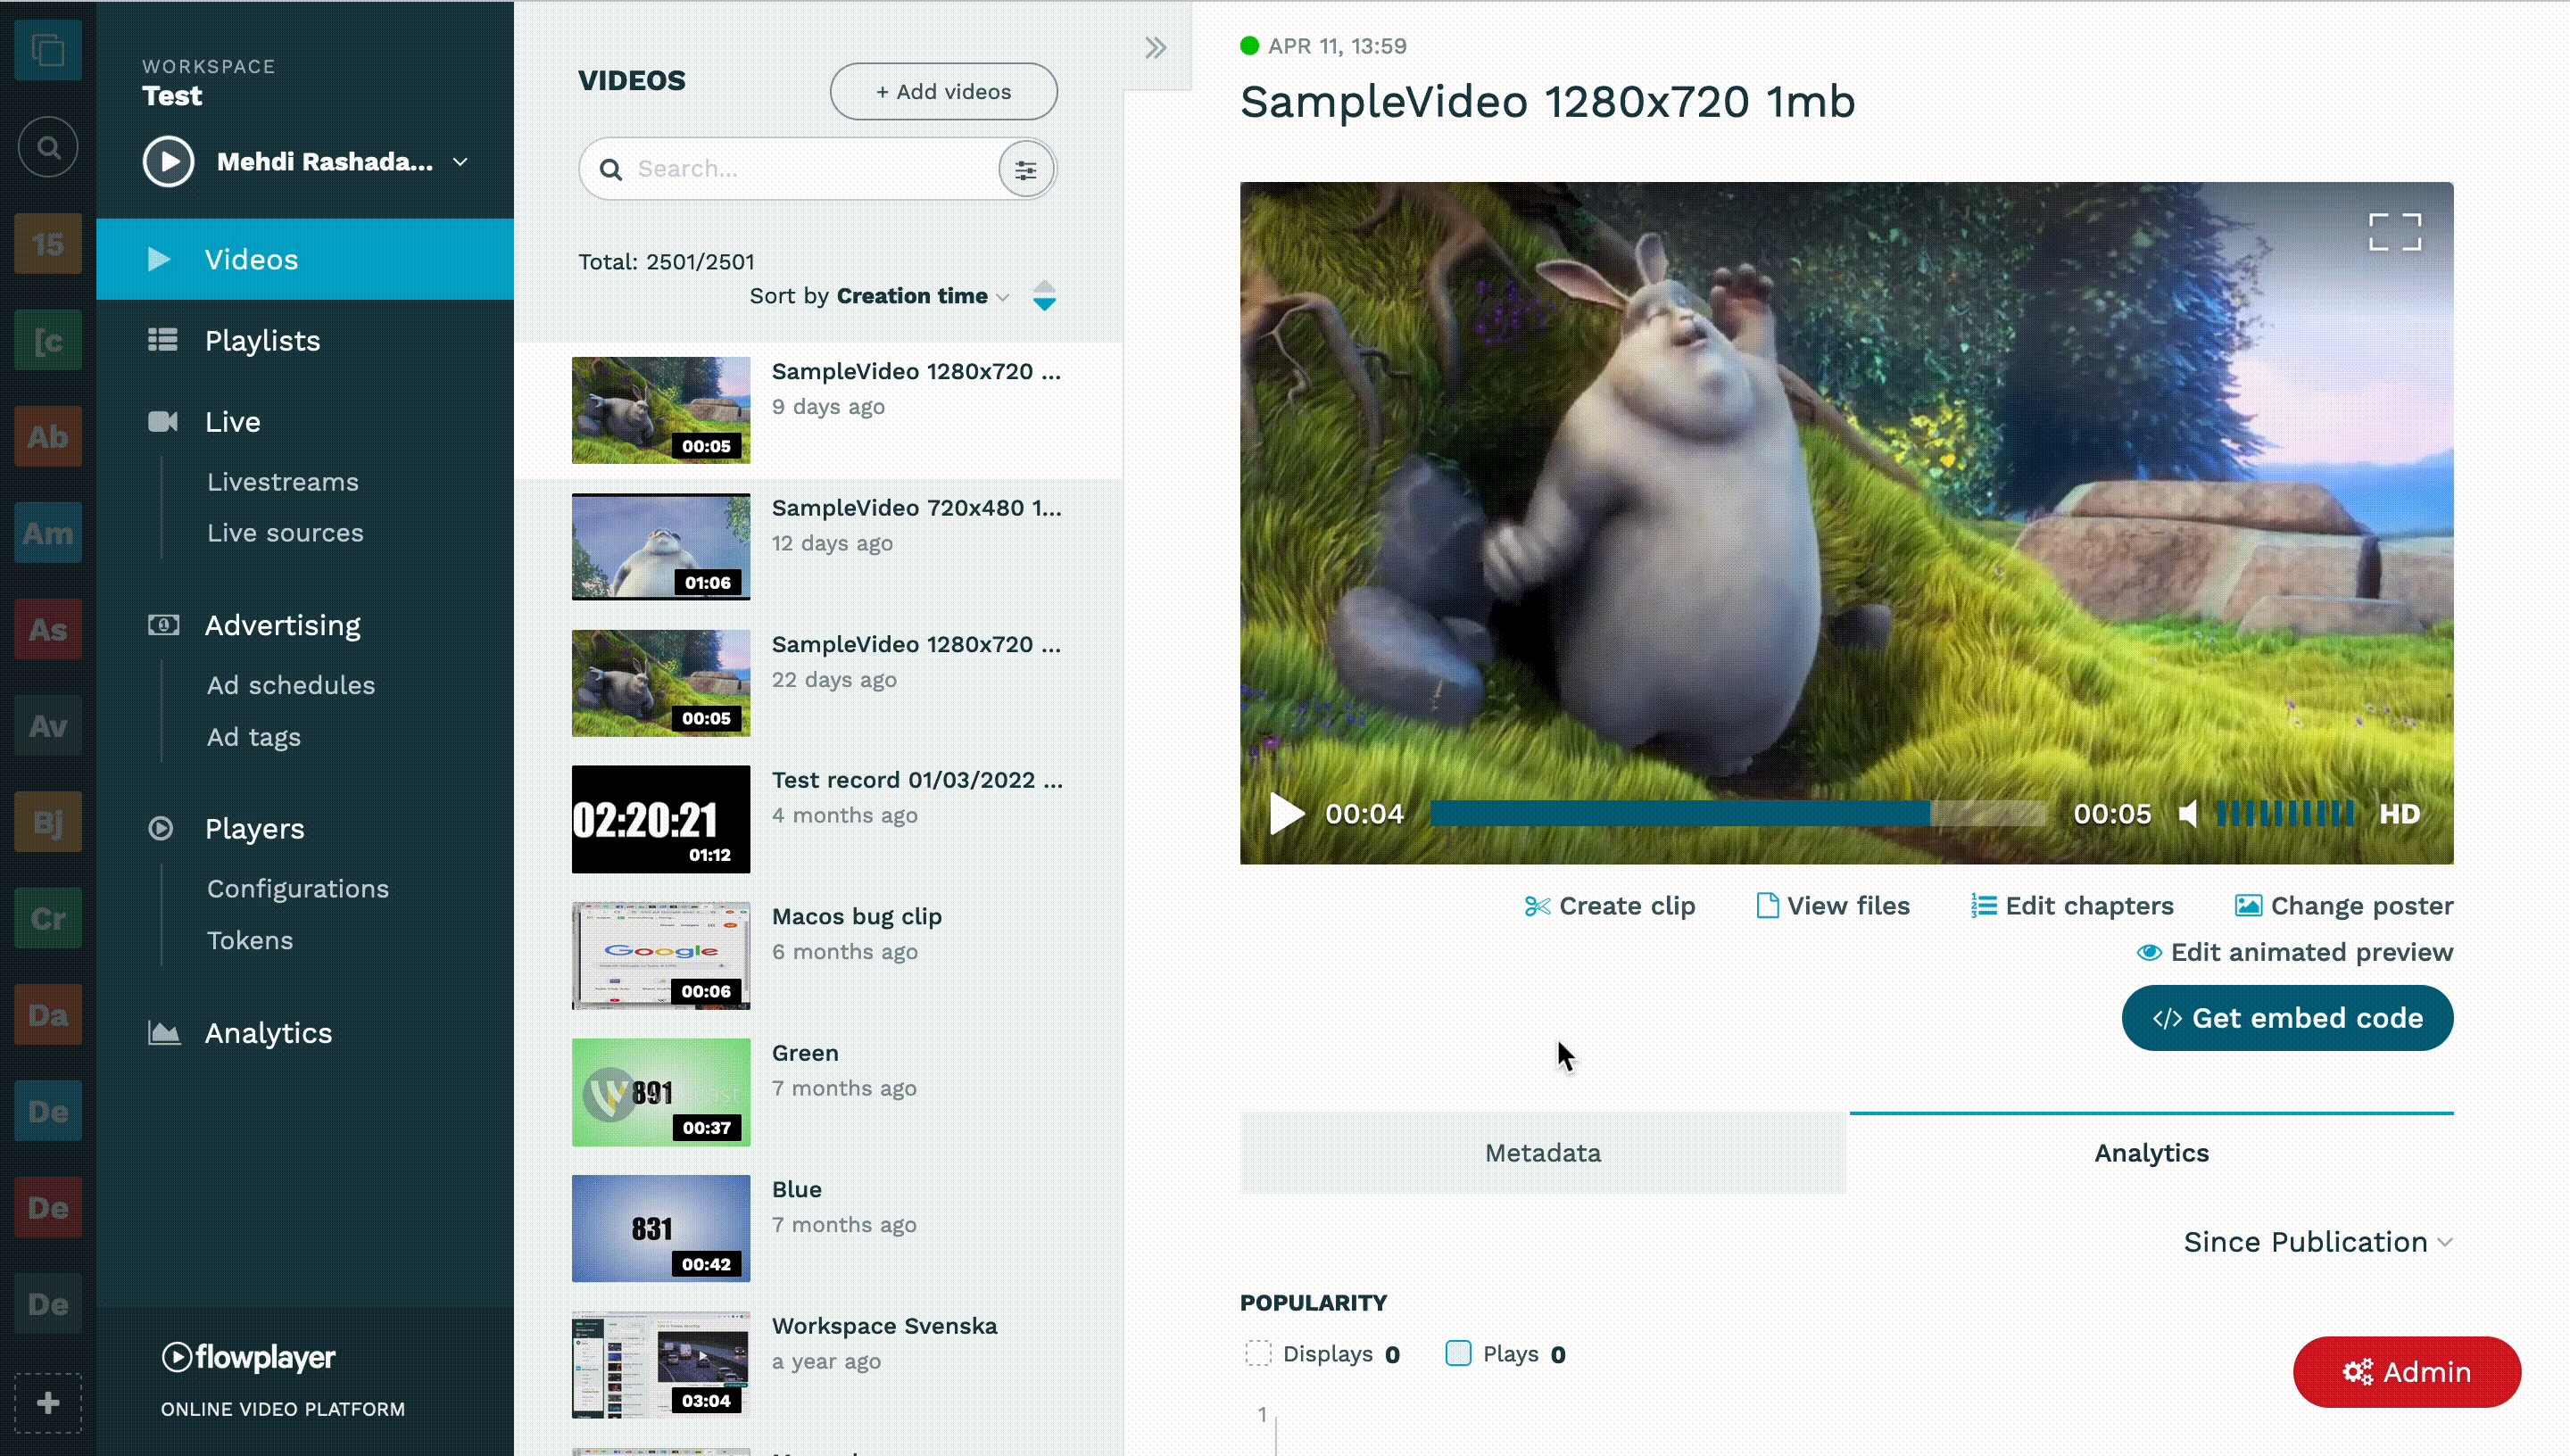The width and height of the screenshot is (2570, 1456).
Task: Click Add videos button
Action: (x=943, y=92)
